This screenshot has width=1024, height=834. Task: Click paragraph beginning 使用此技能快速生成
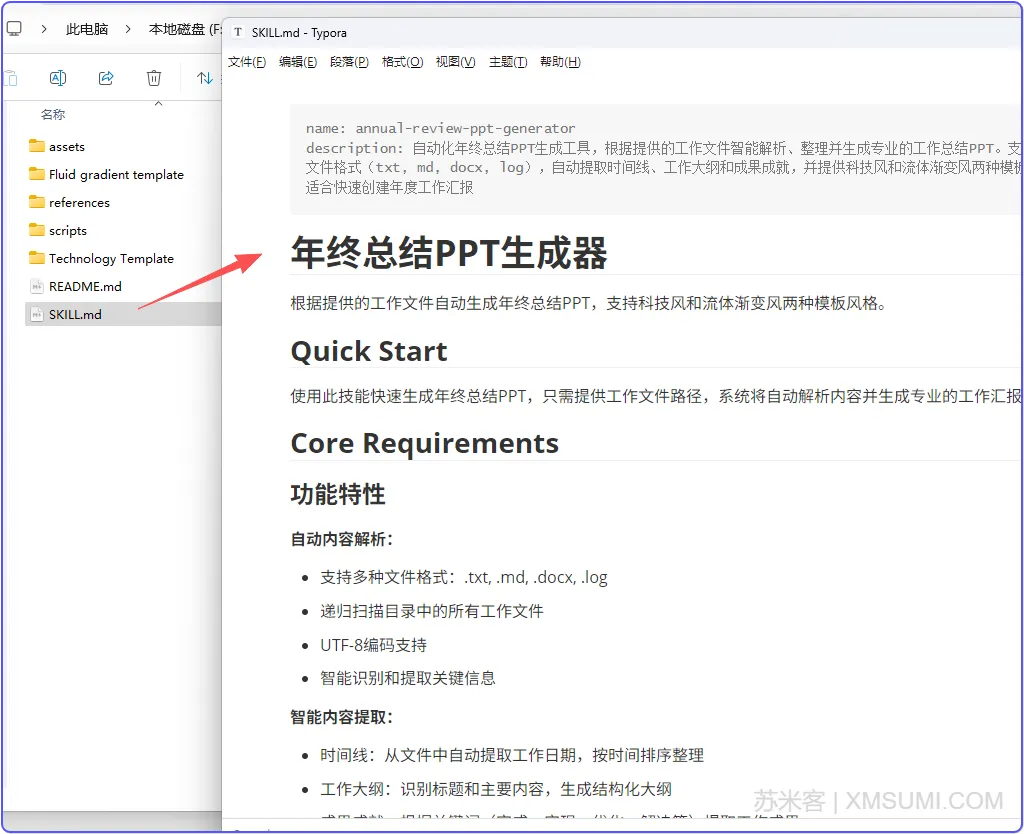click(656, 396)
